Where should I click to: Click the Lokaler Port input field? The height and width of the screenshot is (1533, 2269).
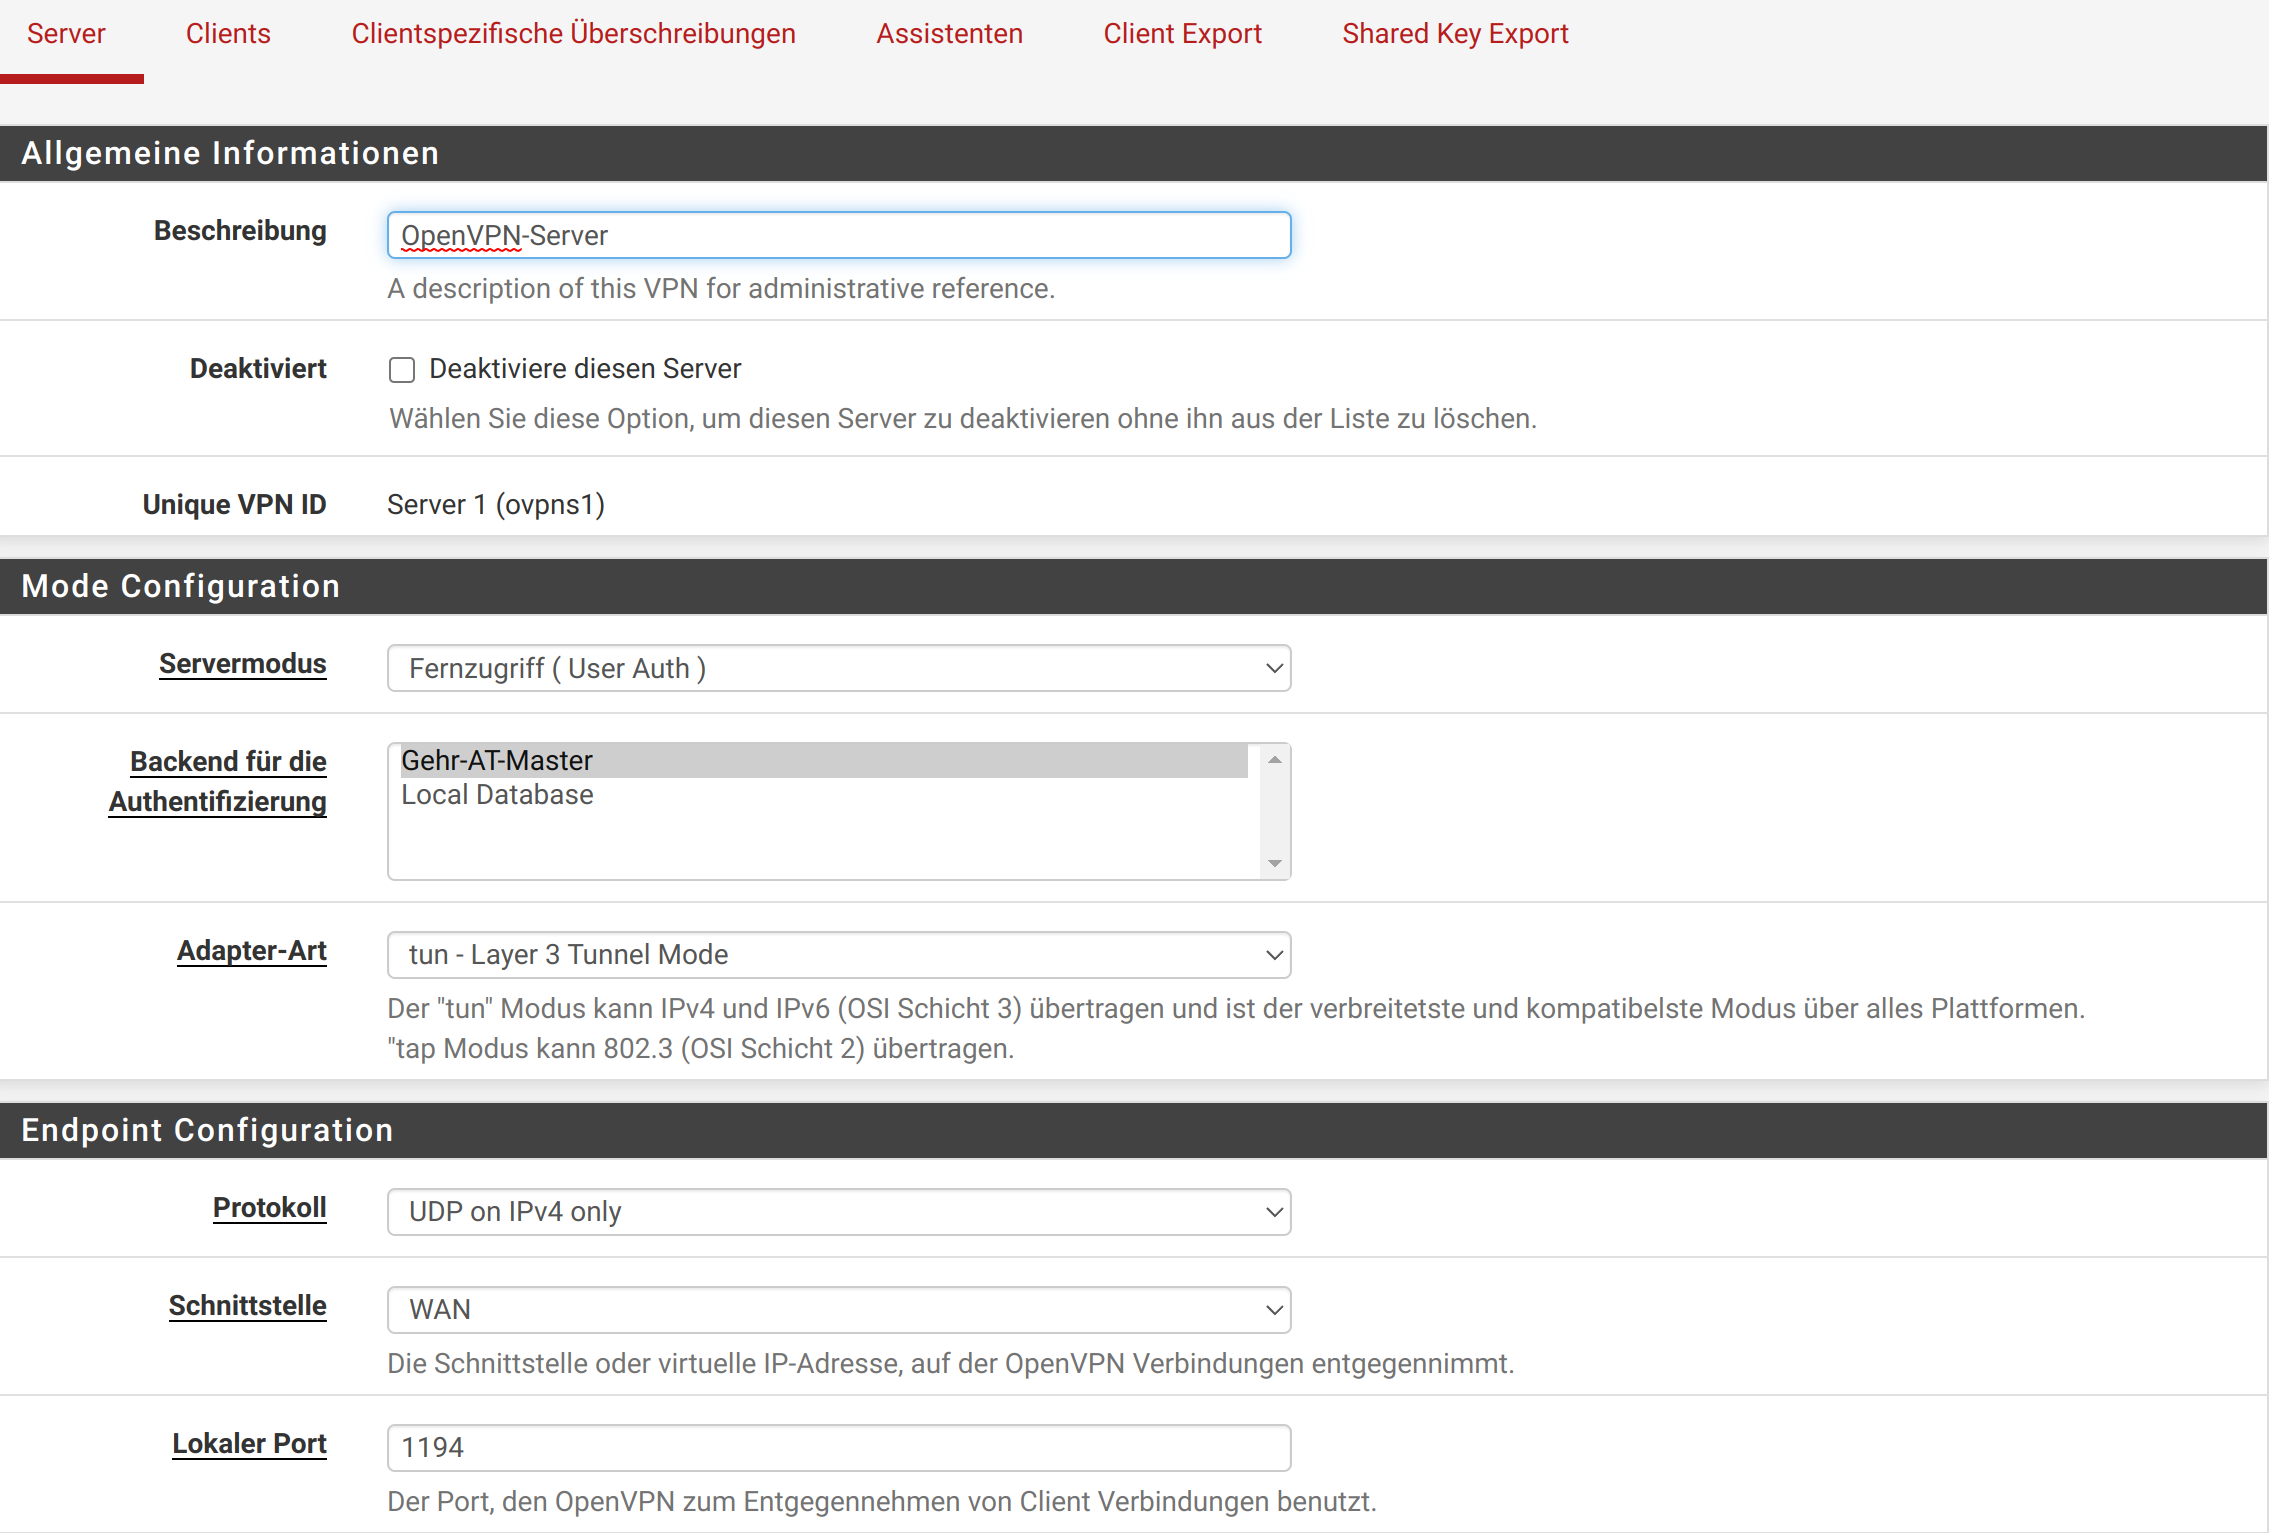838,1448
